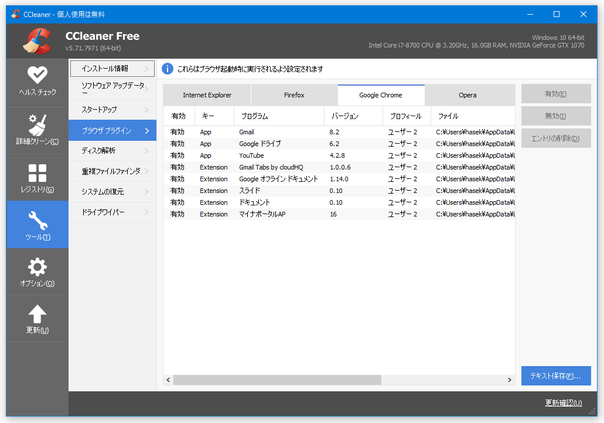Click the 有効 enable button
The height and width of the screenshot is (423, 604).
[x=556, y=94]
